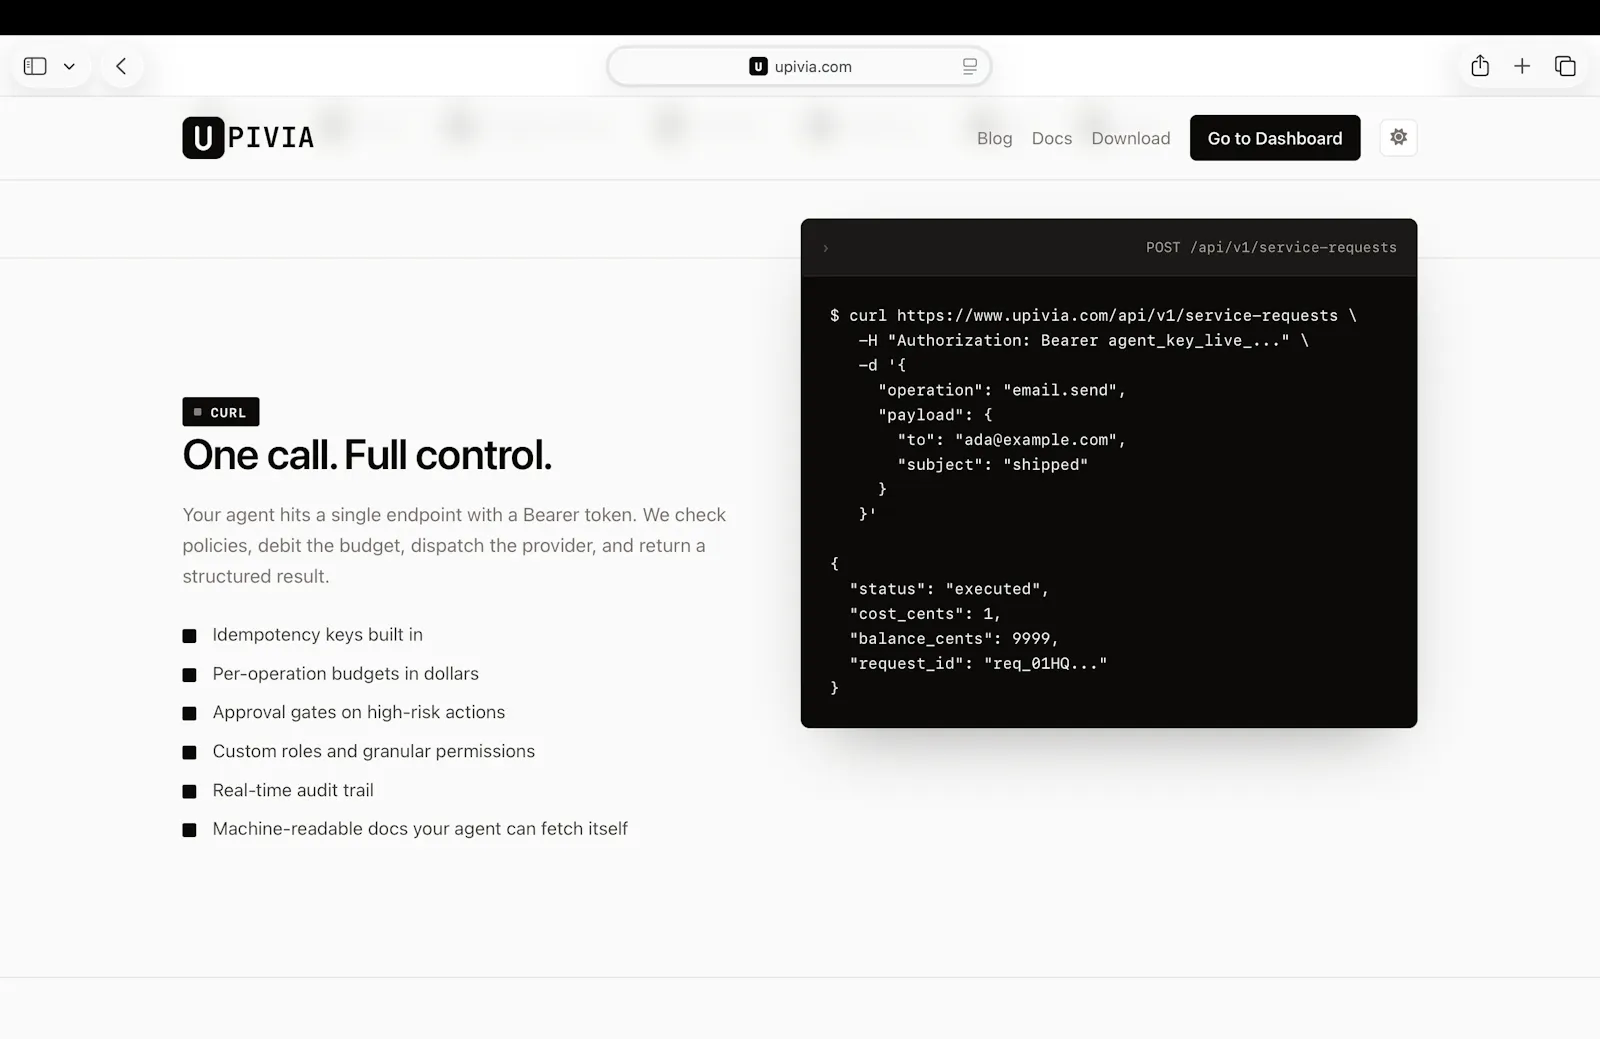Click the "to": "ada@example.com" line
Viewport: 1600px width, 1039px height.
pos(1012,439)
